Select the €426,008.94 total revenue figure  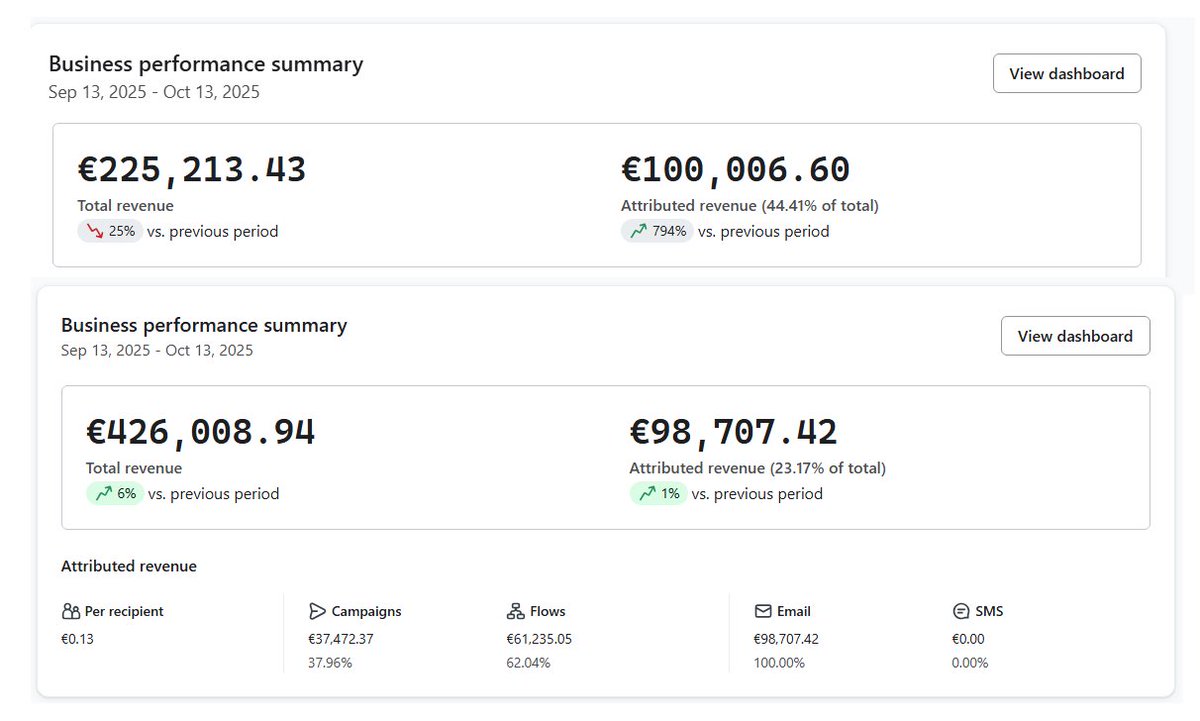pos(201,432)
